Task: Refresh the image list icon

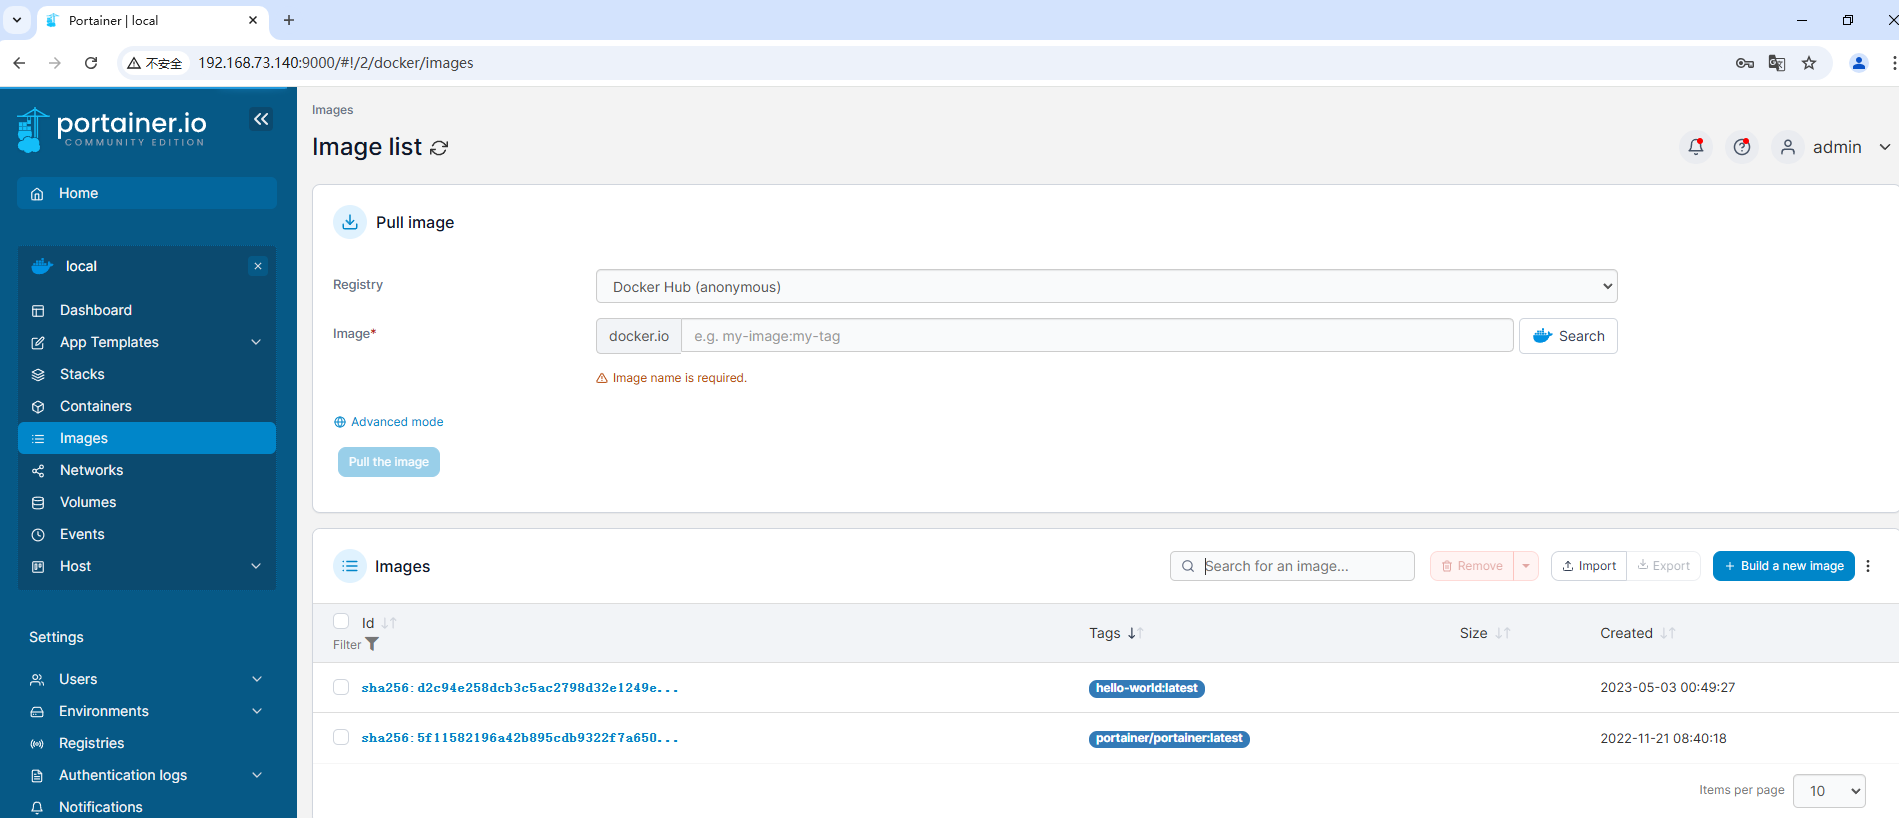Action: 439,148
